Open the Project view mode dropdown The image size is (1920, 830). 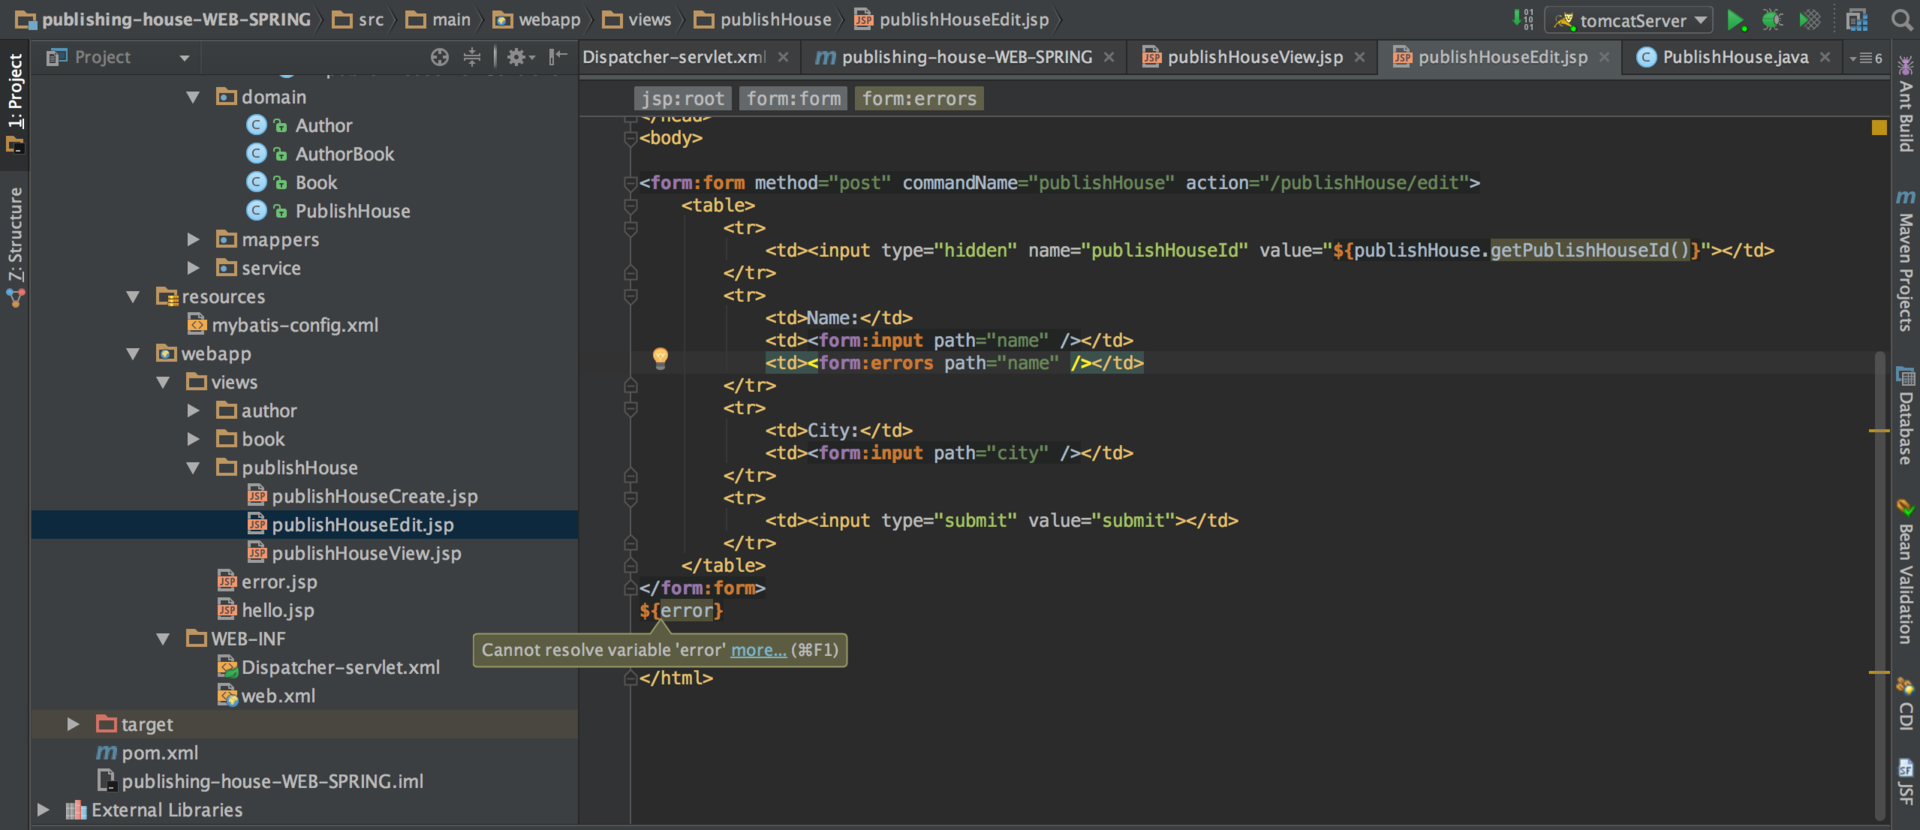184,58
